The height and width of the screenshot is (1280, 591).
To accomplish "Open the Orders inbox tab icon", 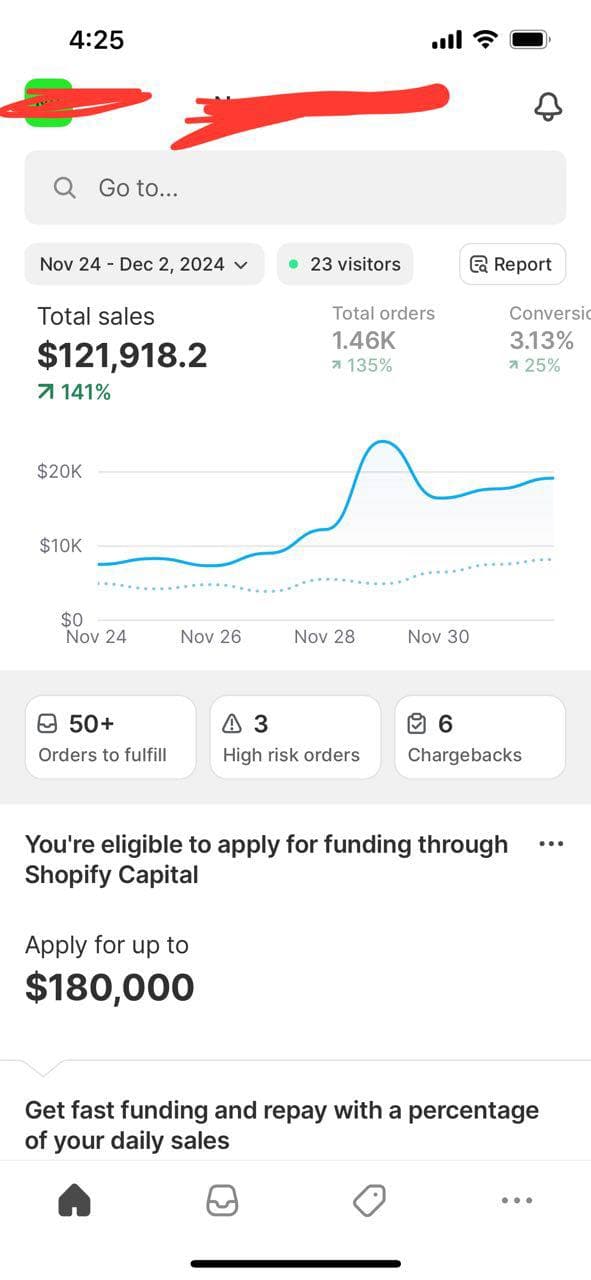I will 222,1200.
